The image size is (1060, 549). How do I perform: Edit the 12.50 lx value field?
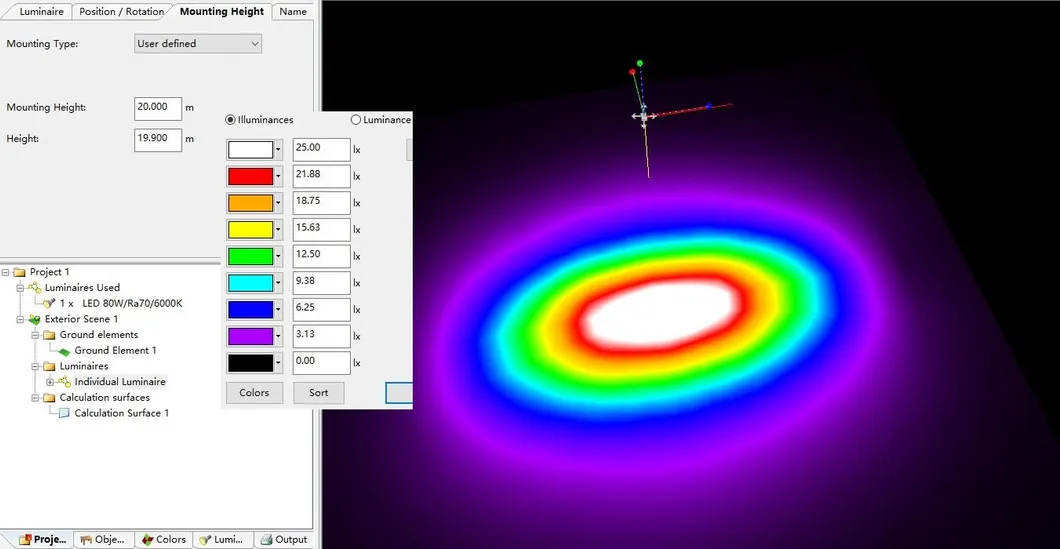(x=321, y=256)
